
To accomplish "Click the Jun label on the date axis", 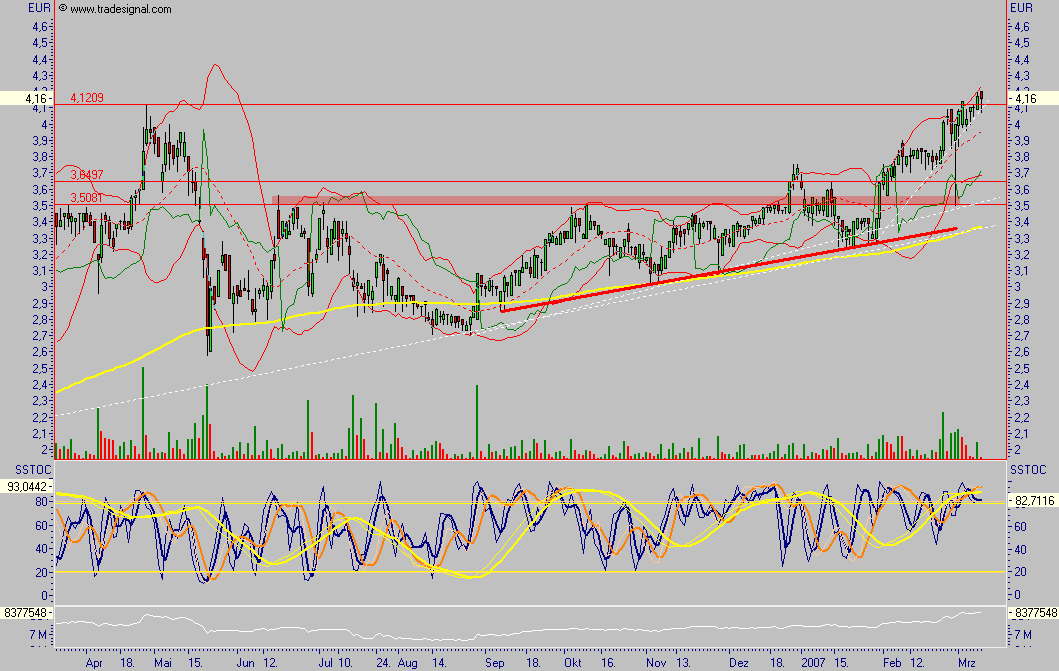I will 245,663.
